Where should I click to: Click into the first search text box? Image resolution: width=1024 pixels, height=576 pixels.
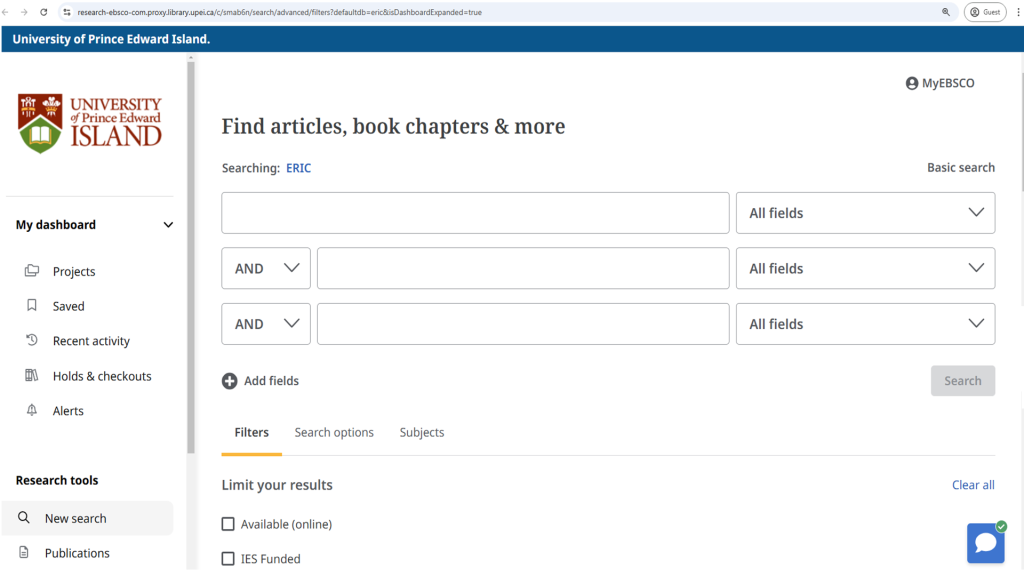475,213
